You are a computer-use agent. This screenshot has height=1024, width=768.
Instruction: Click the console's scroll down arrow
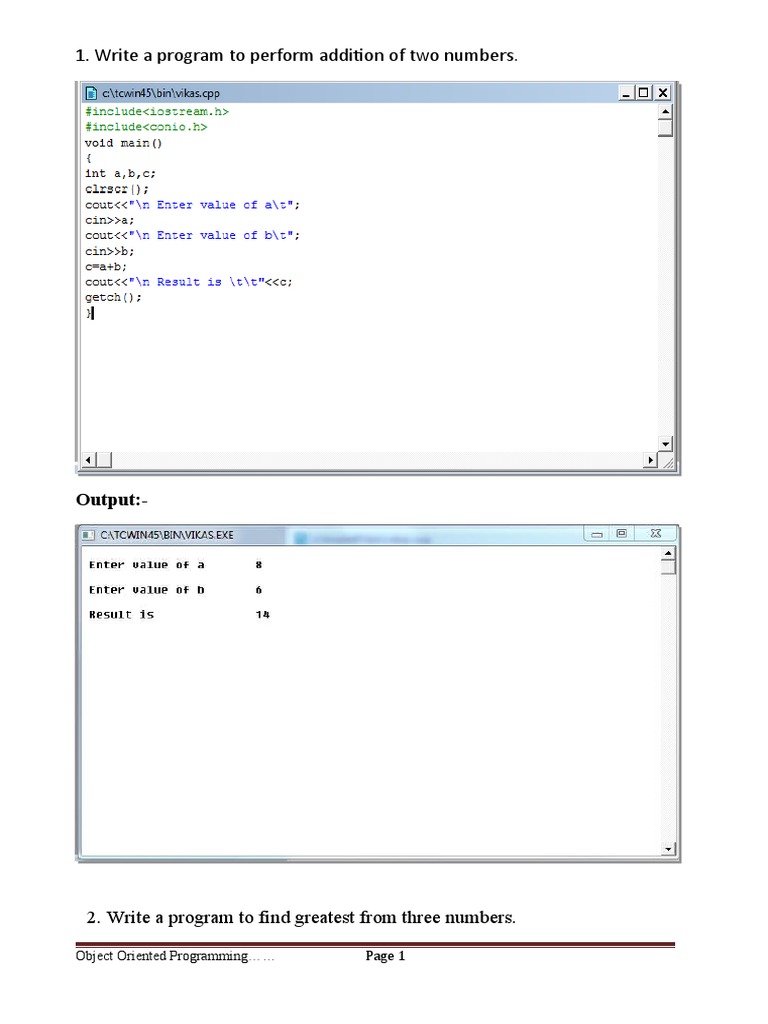click(x=669, y=849)
